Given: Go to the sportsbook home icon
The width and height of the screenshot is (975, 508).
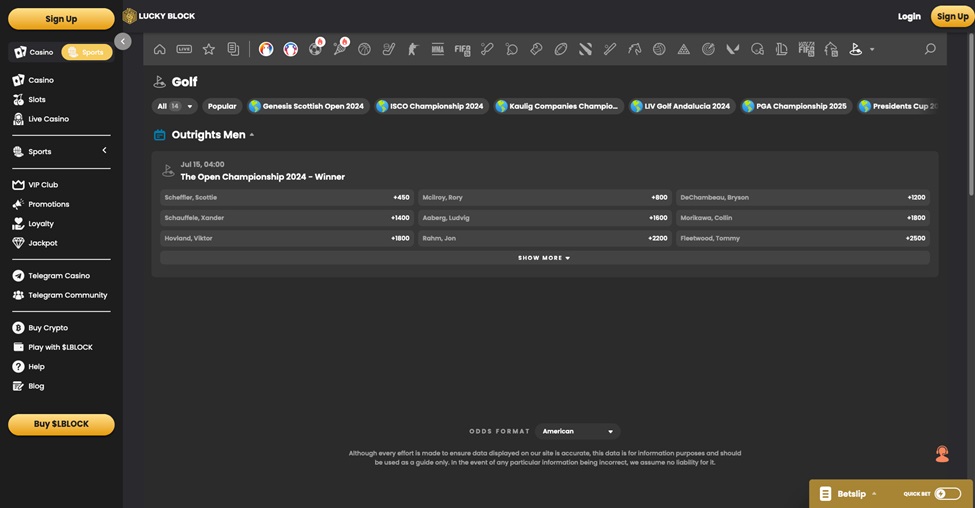Looking at the screenshot, I should [x=159, y=49].
